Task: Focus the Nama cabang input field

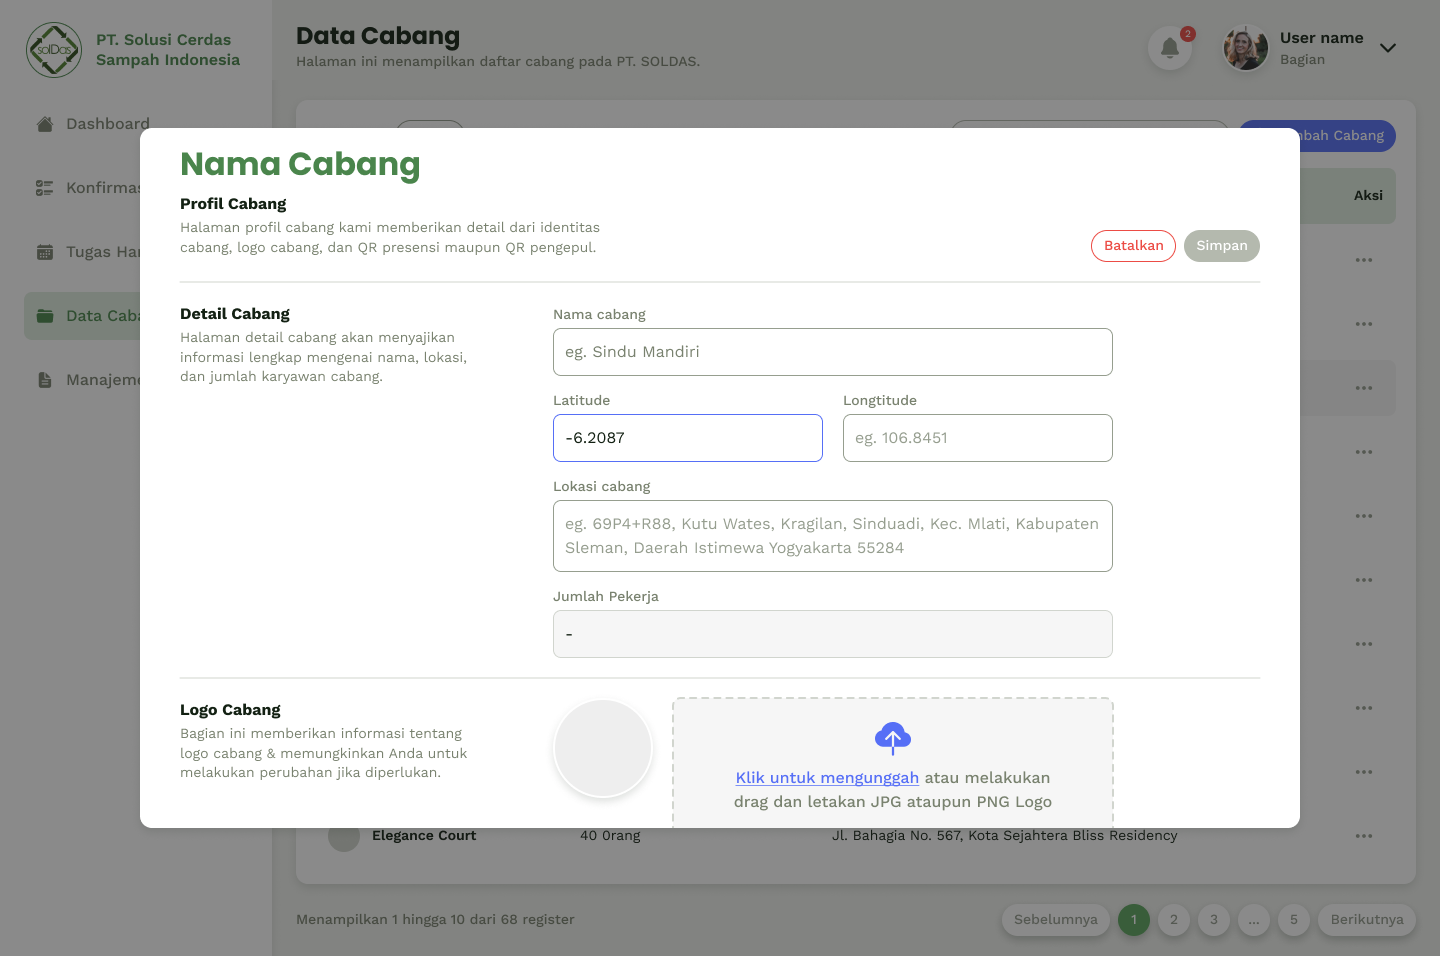Action: click(x=832, y=352)
